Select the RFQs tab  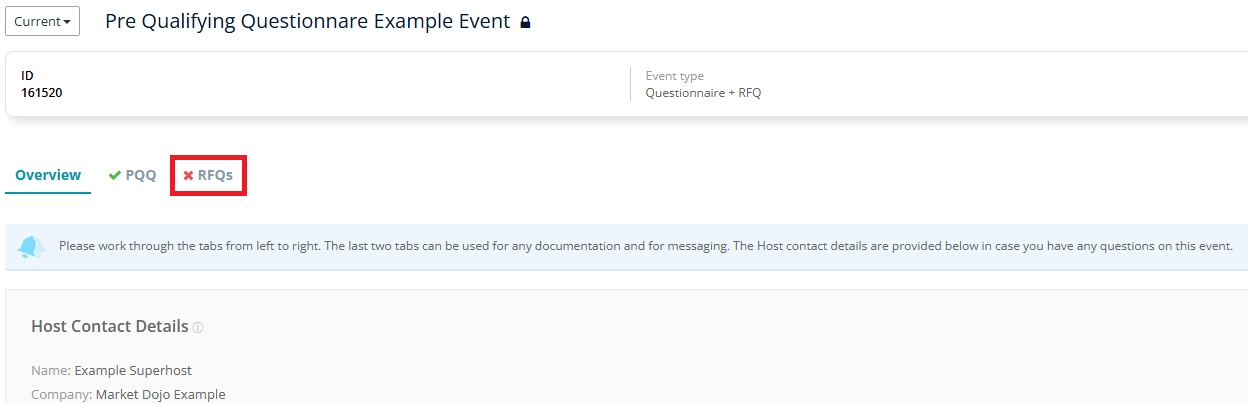[215, 175]
